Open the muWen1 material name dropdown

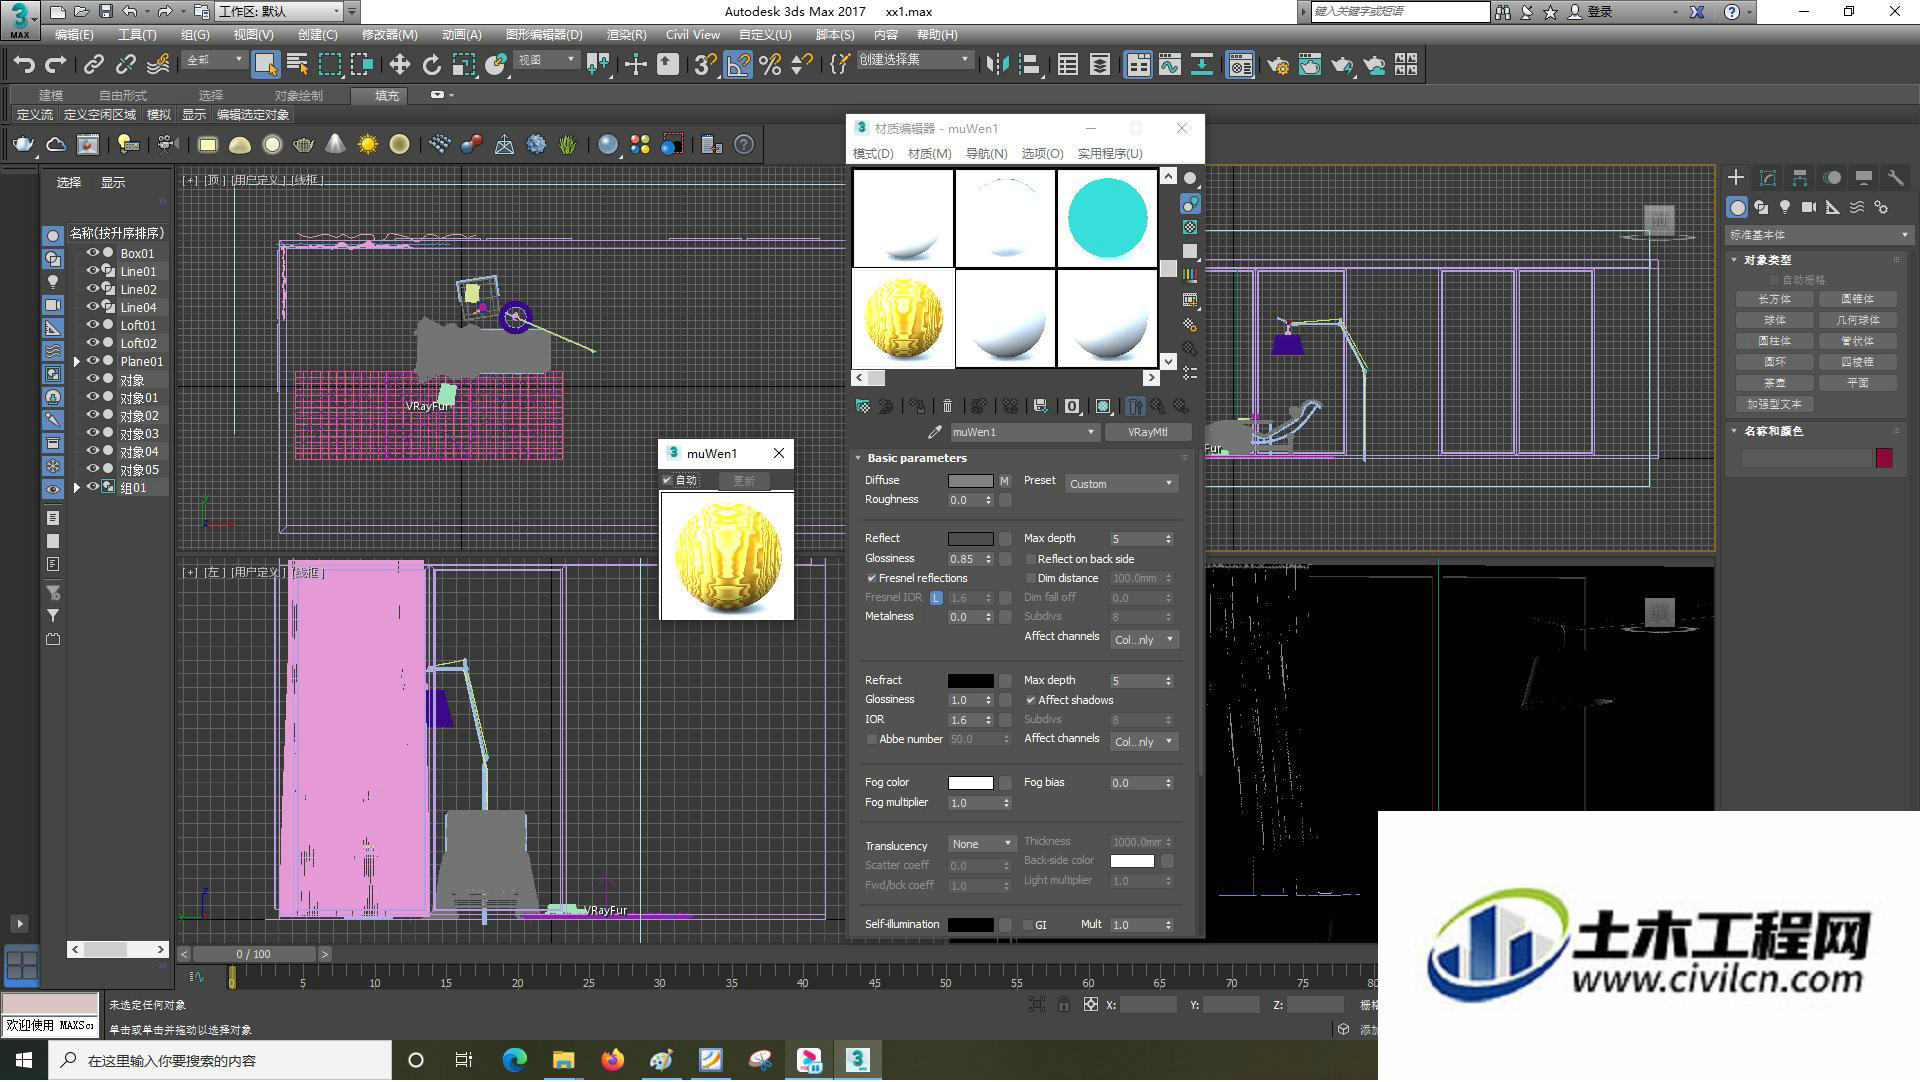pos(1023,432)
